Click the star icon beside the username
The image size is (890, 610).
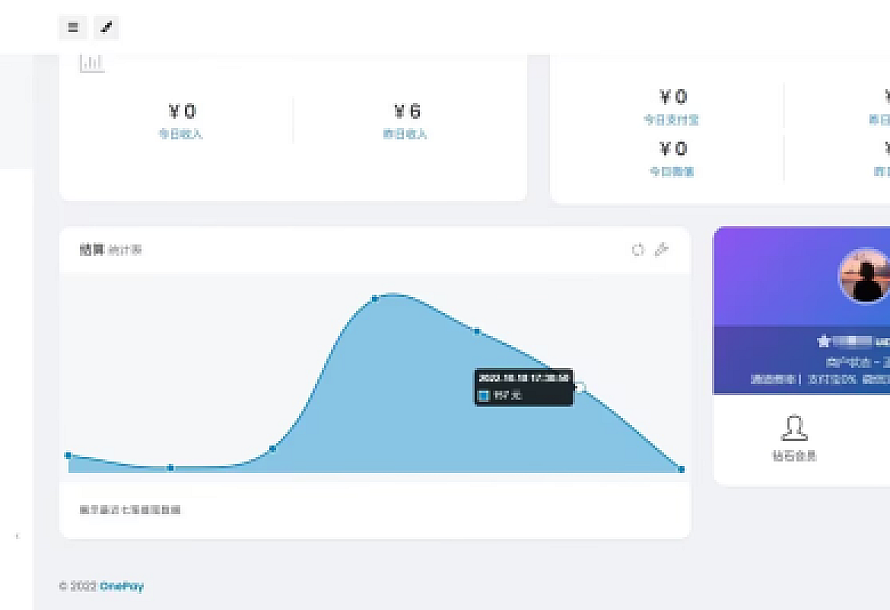[x=824, y=341]
